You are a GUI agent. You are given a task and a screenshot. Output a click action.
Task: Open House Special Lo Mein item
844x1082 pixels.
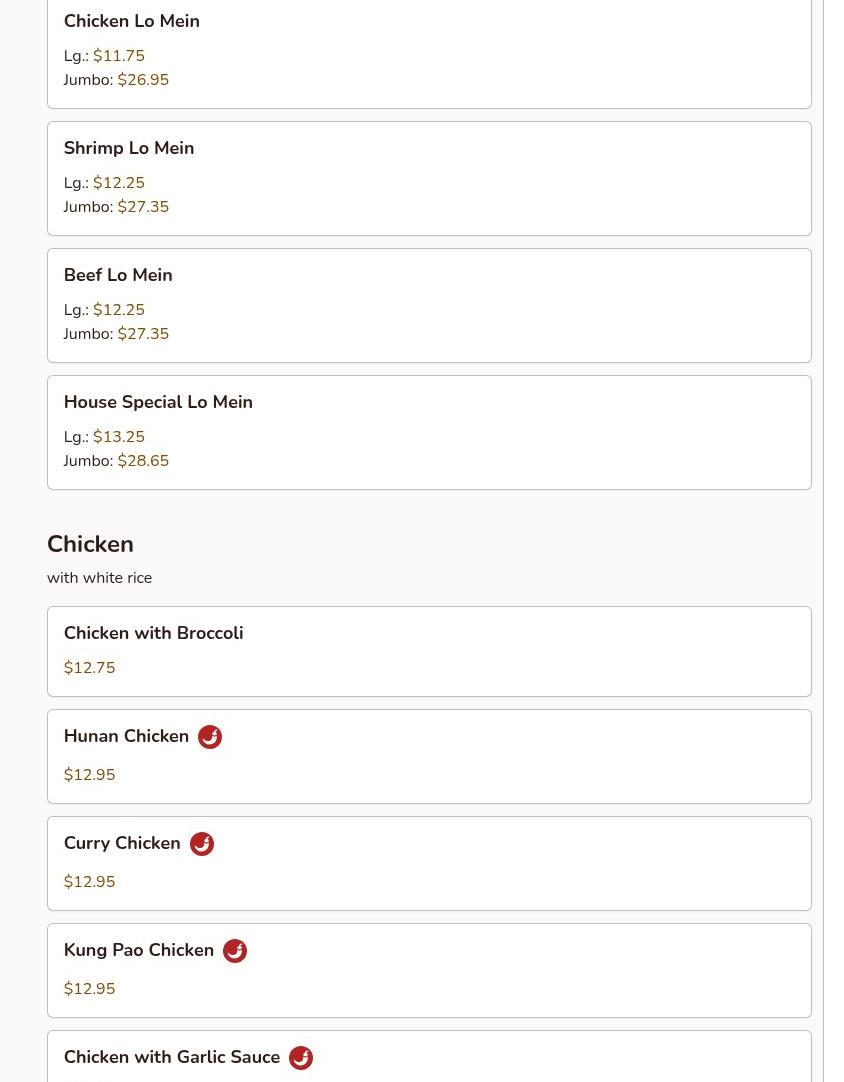[158, 402]
